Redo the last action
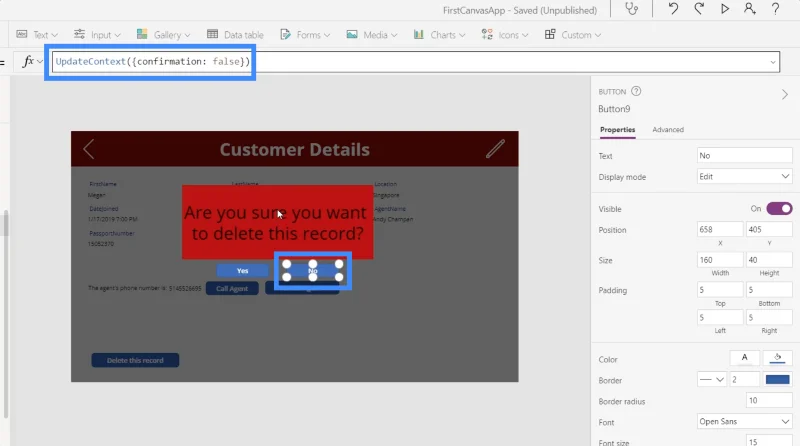Screen dimensions: 800x446 tap(699, 9)
